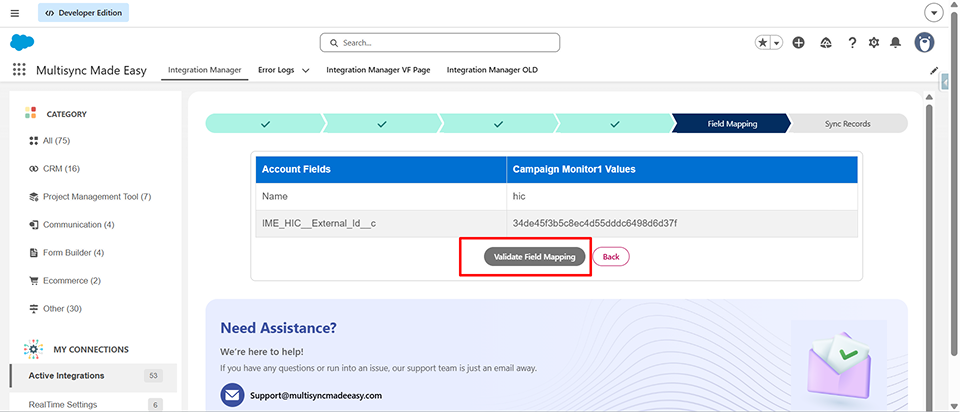Click the blue envelope email icon

232,395
